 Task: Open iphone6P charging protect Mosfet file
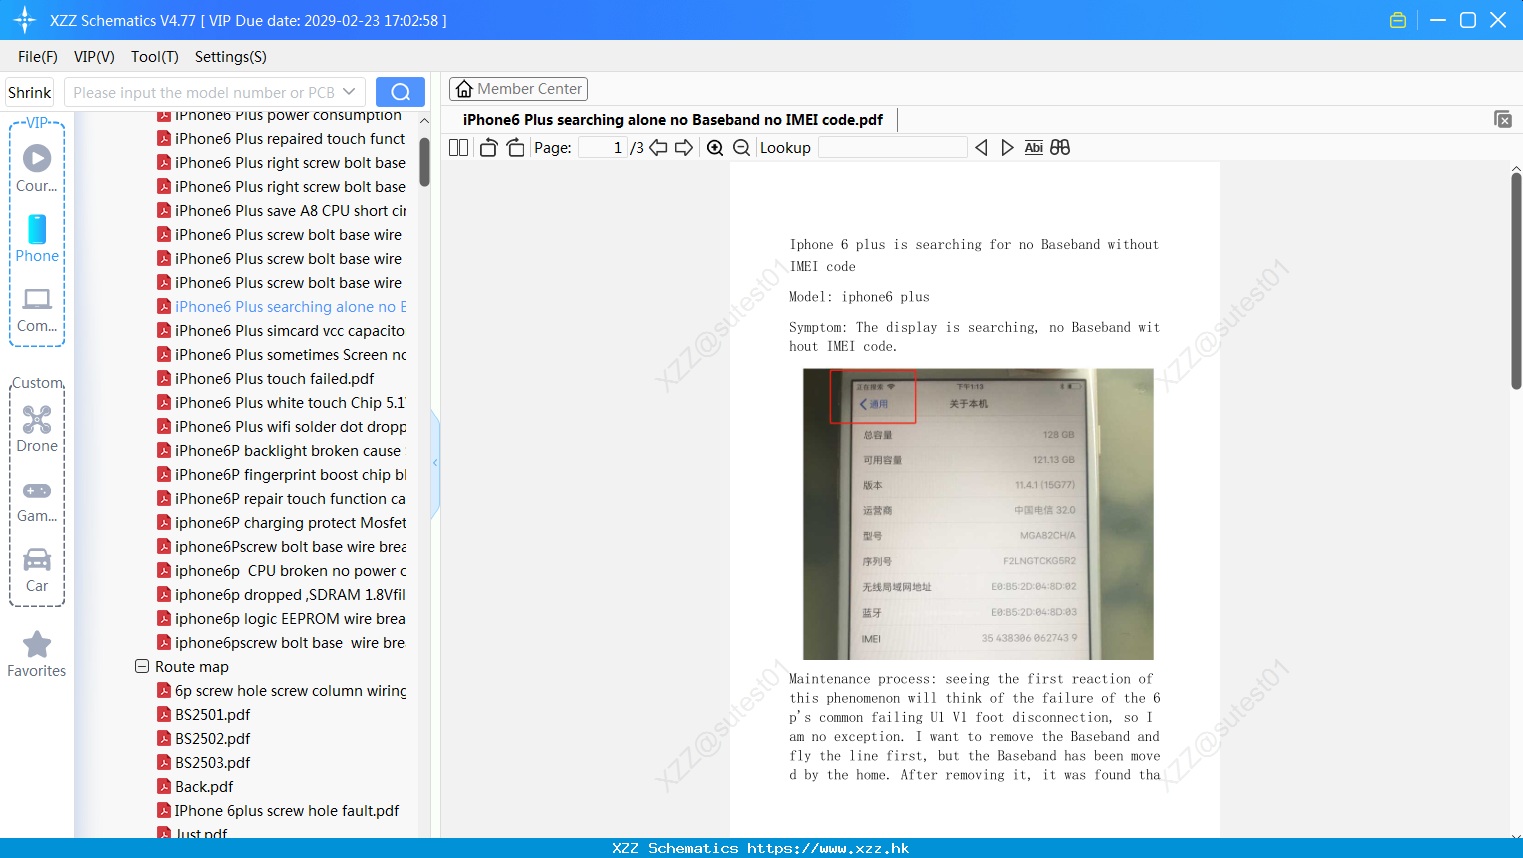click(281, 522)
